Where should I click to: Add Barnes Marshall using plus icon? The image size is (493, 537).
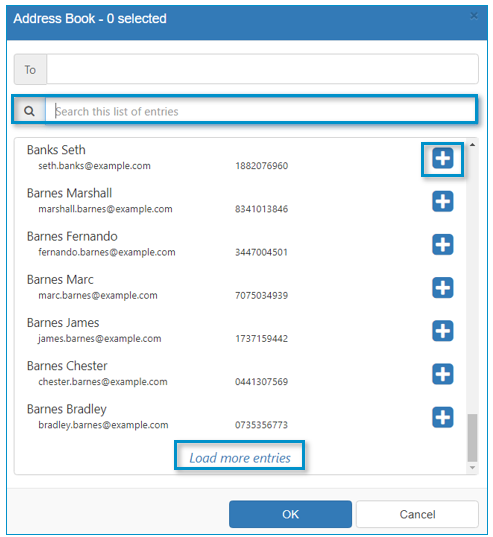pos(442,201)
